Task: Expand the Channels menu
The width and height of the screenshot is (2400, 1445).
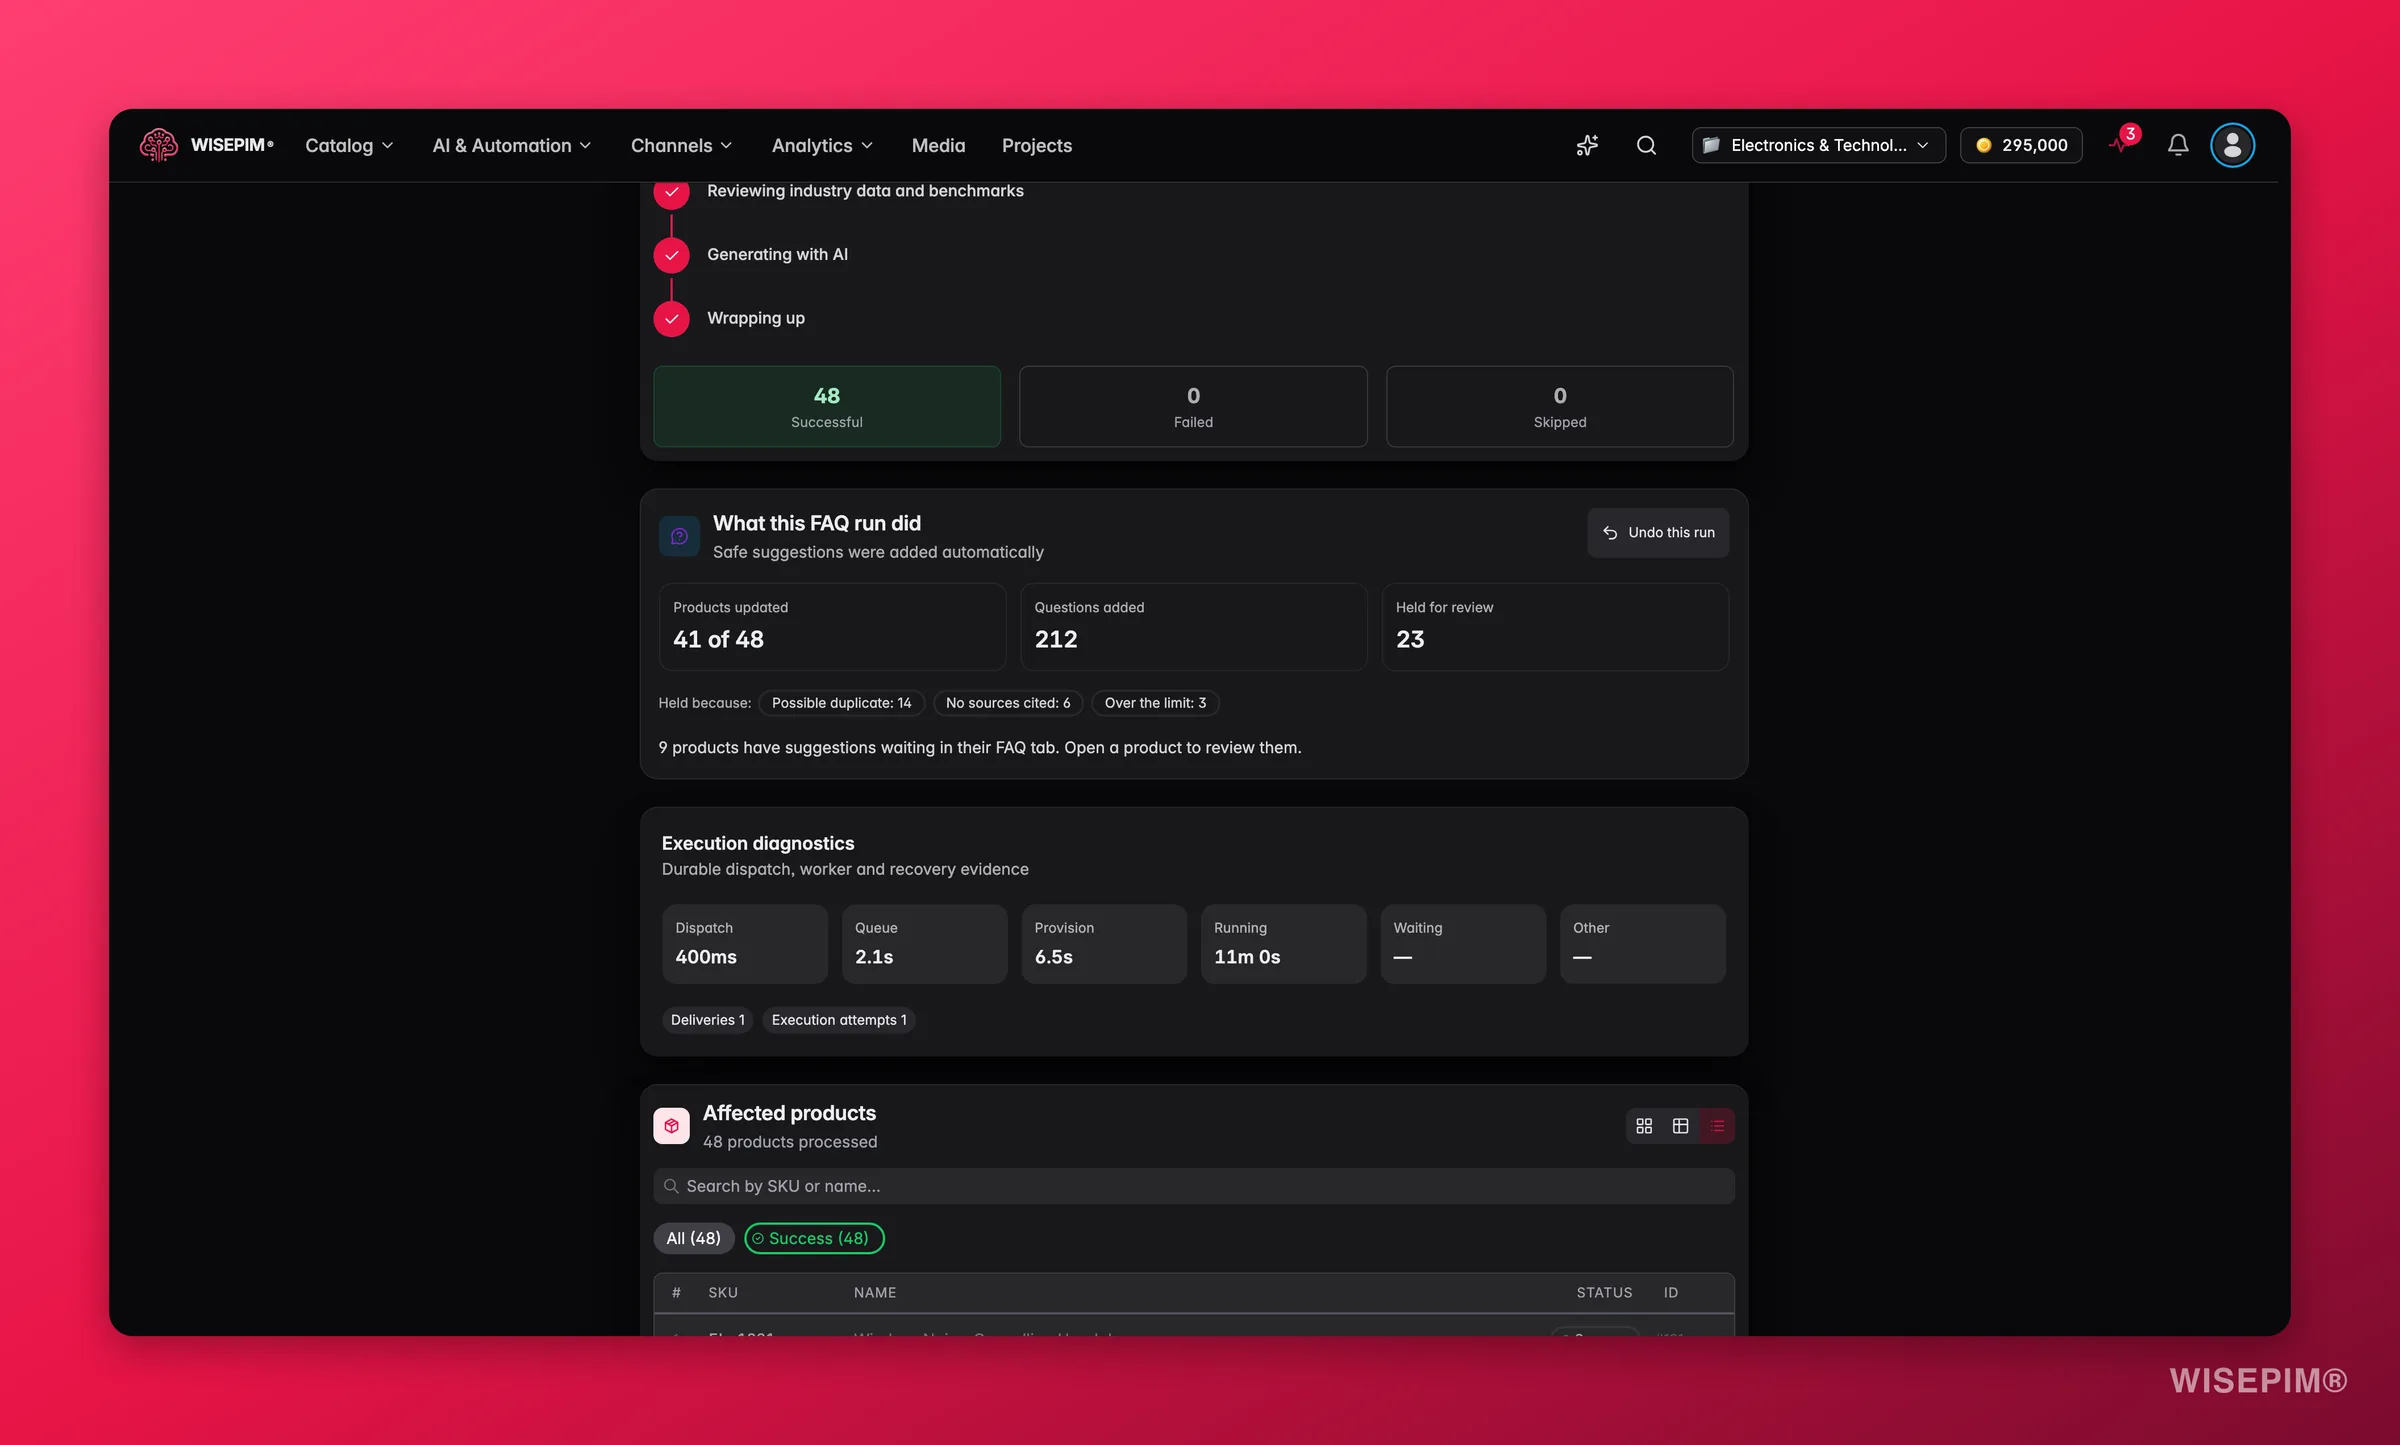Action: tap(681, 146)
